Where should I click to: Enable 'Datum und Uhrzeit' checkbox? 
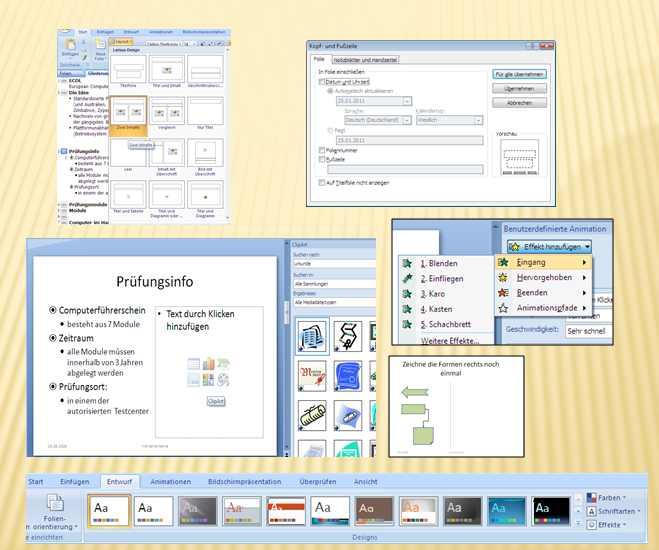pos(322,82)
